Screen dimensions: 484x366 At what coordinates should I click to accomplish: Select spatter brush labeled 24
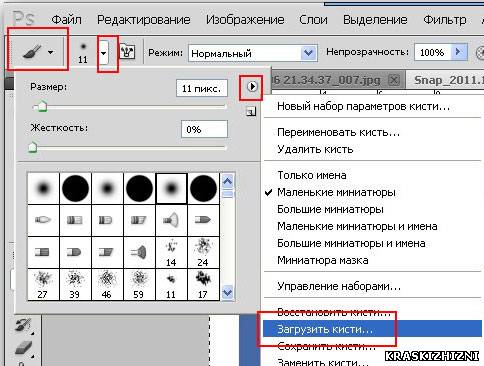[x=203, y=253]
